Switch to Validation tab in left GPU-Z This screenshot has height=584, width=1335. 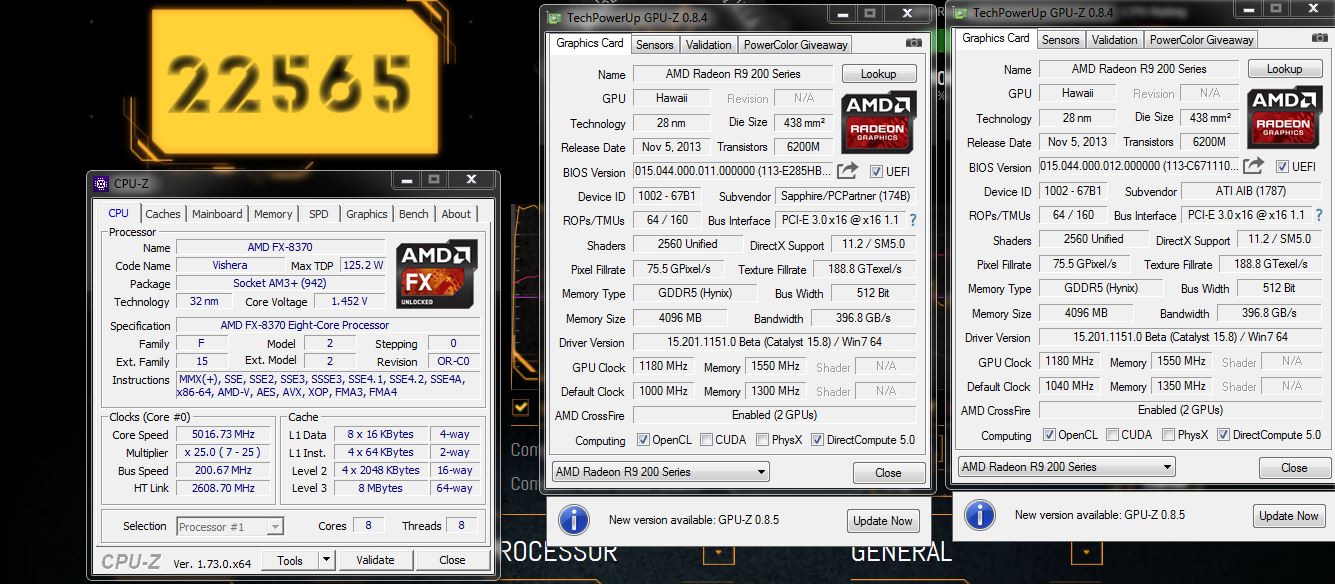(709, 45)
